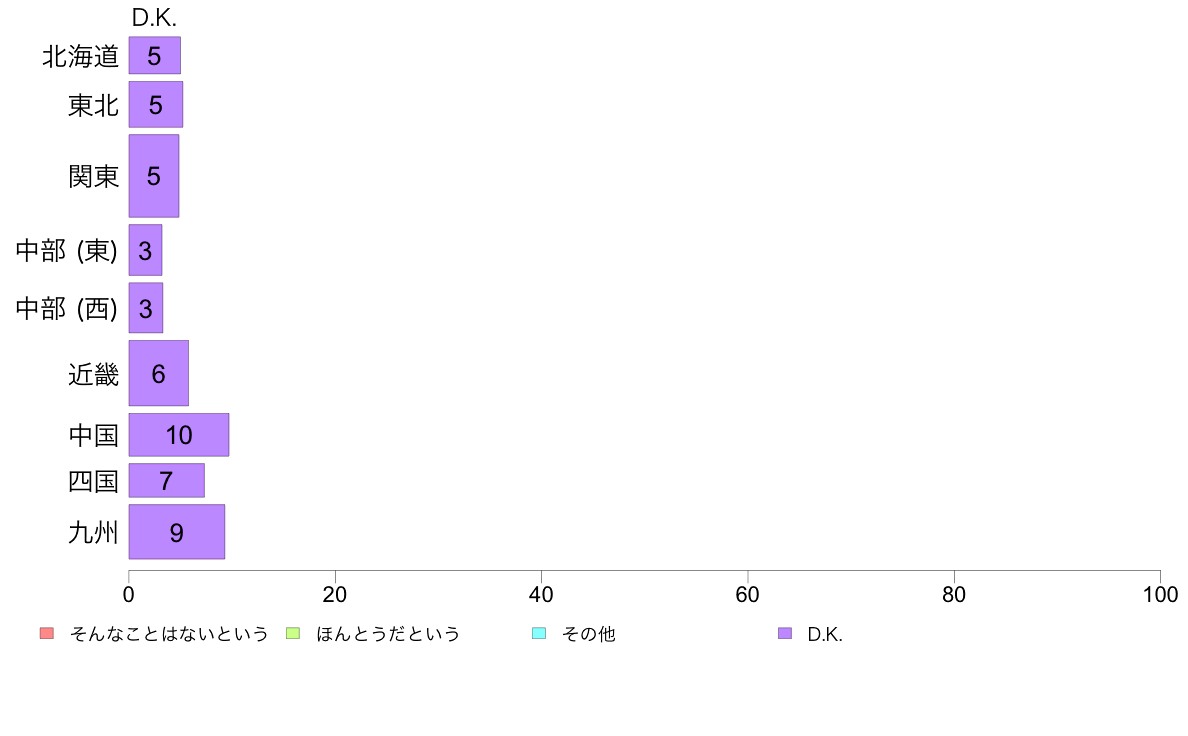Select the 東北 bar with value 5
This screenshot has width=1188, height=736.
click(x=155, y=105)
